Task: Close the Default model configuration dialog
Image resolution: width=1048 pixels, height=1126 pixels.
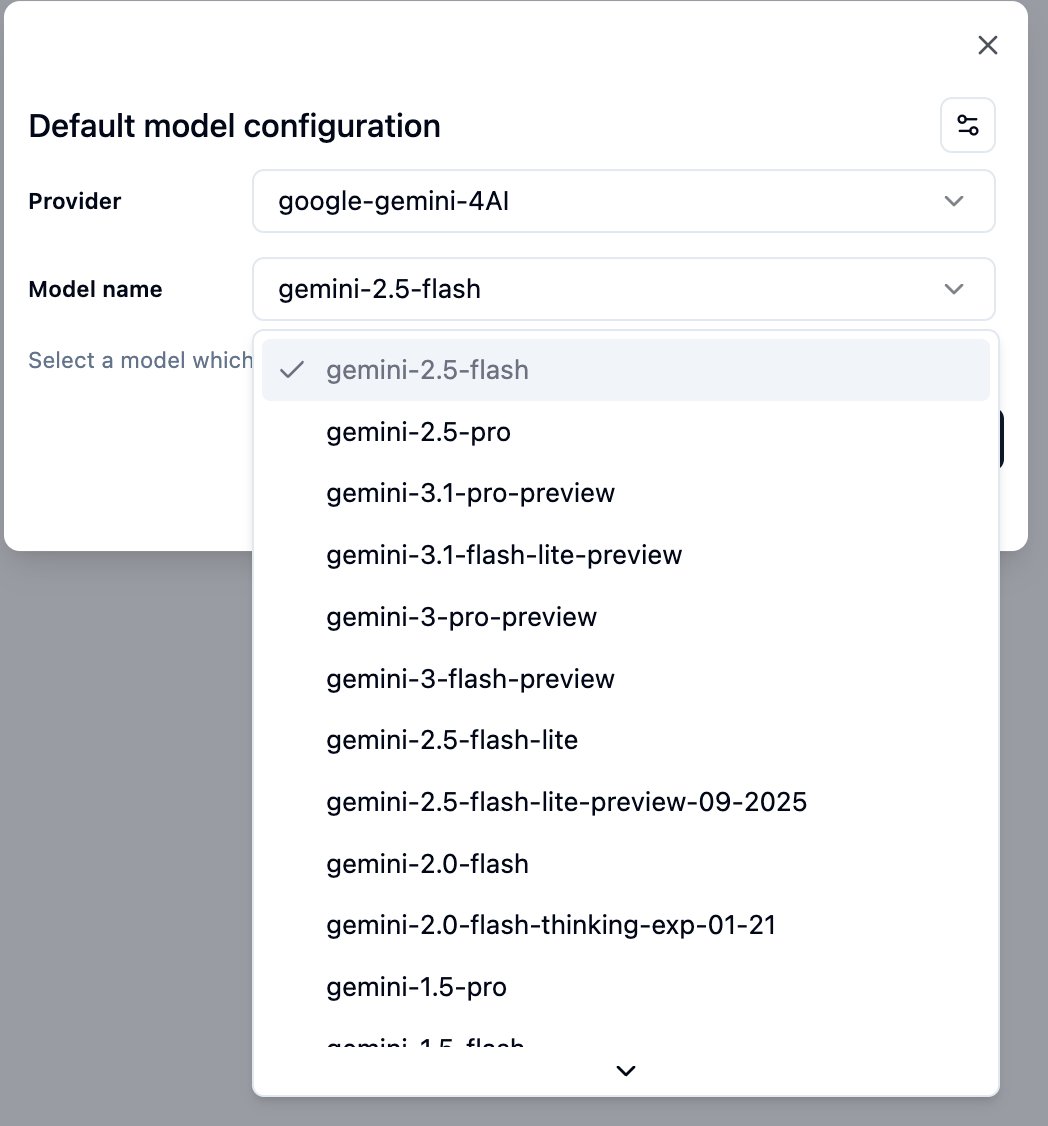Action: pos(987,45)
